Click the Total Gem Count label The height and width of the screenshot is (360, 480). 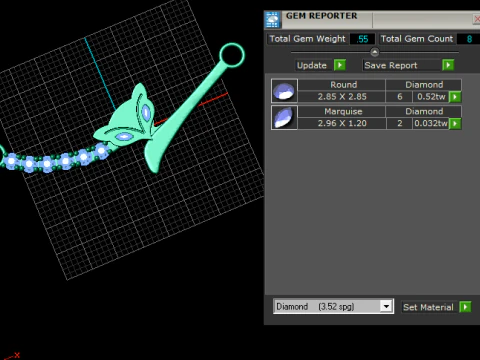417,39
